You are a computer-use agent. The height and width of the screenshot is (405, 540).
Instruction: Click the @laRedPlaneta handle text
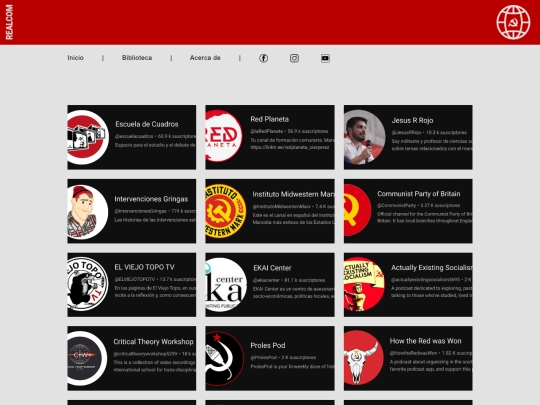click(x=267, y=131)
